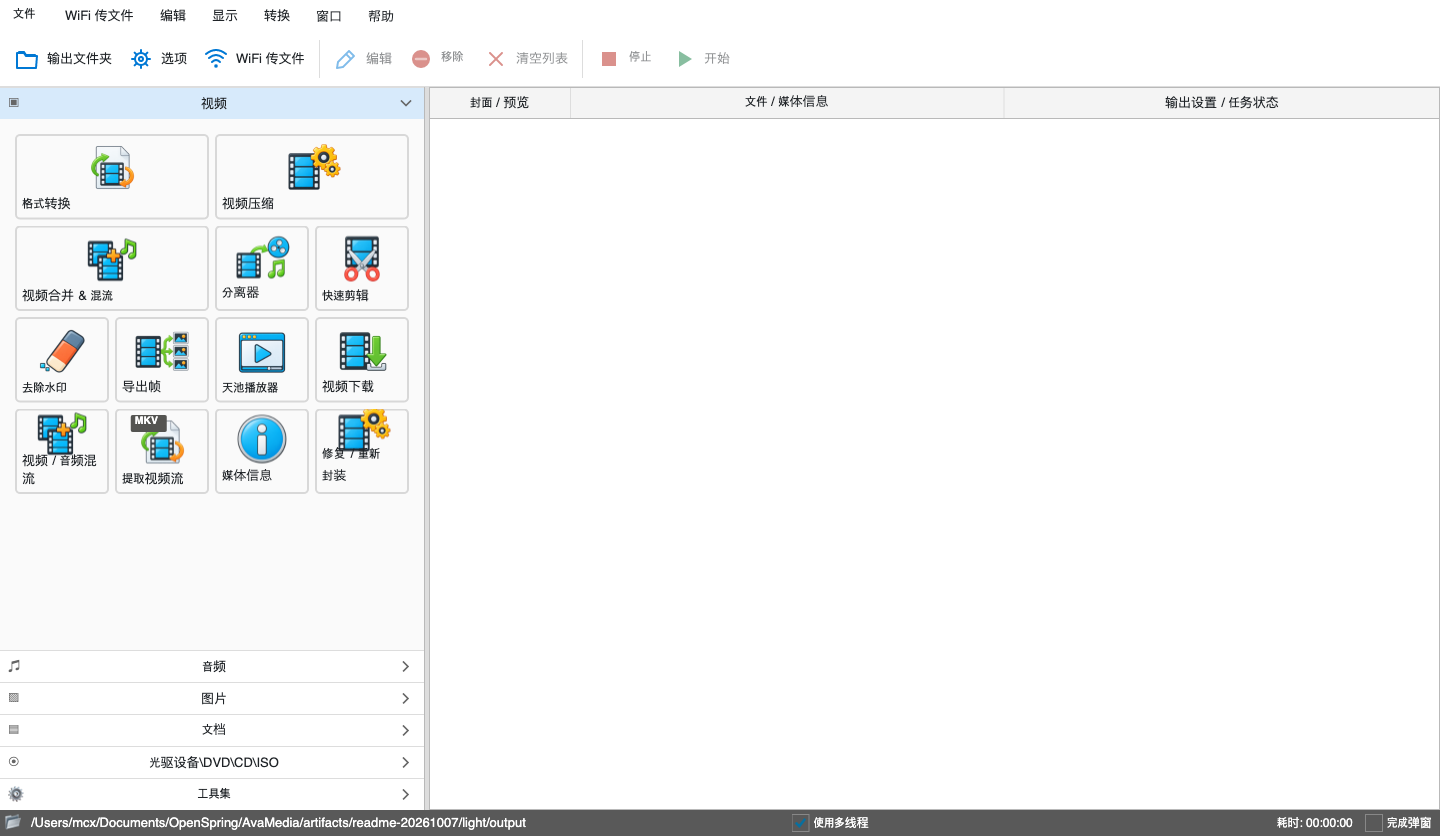The image size is (1440, 836).
Task: Click the 编辑 pencil toolbar button
Action: click(363, 59)
